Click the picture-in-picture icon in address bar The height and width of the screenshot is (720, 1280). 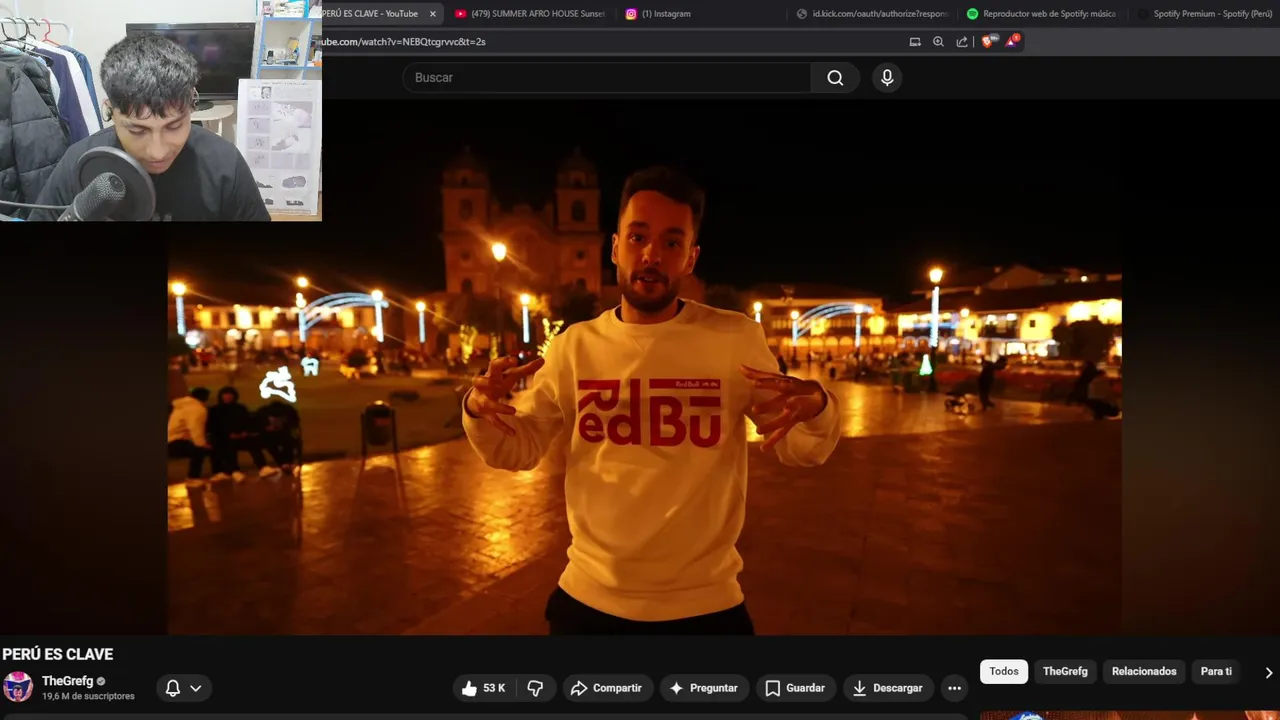914,42
